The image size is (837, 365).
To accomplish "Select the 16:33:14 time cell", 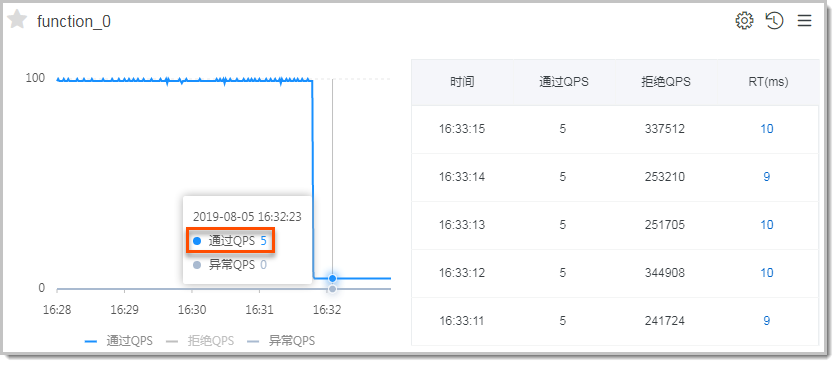I will pos(462,177).
